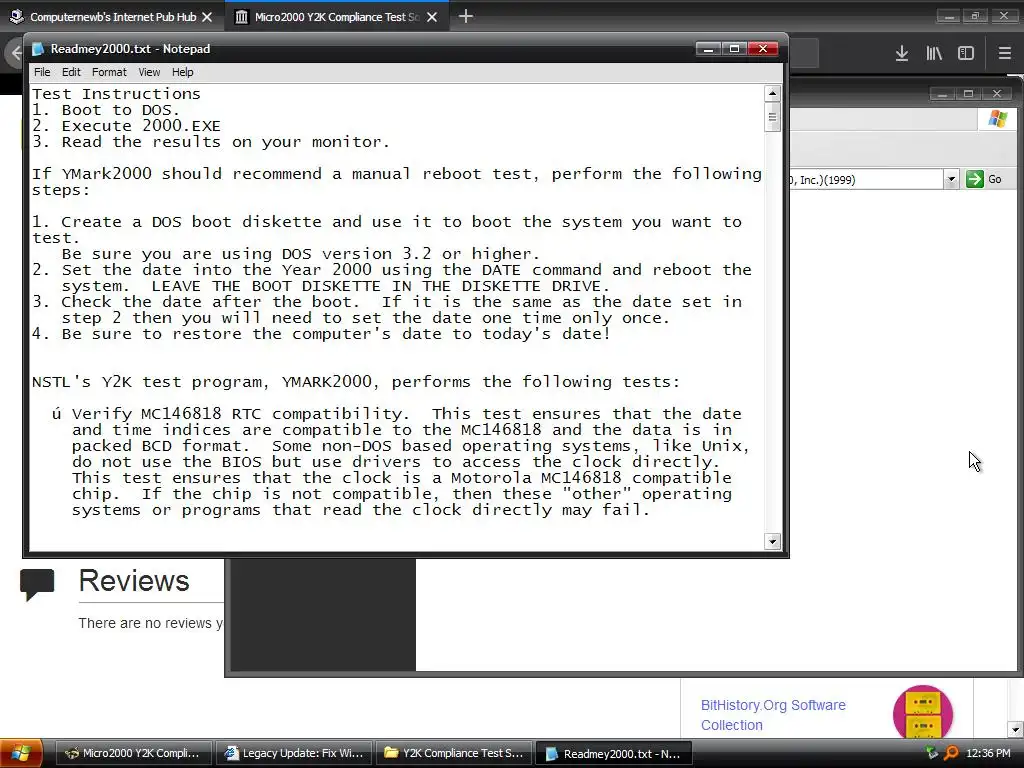Open Notepad's Format menu
This screenshot has width=1024, height=768.
tap(109, 72)
